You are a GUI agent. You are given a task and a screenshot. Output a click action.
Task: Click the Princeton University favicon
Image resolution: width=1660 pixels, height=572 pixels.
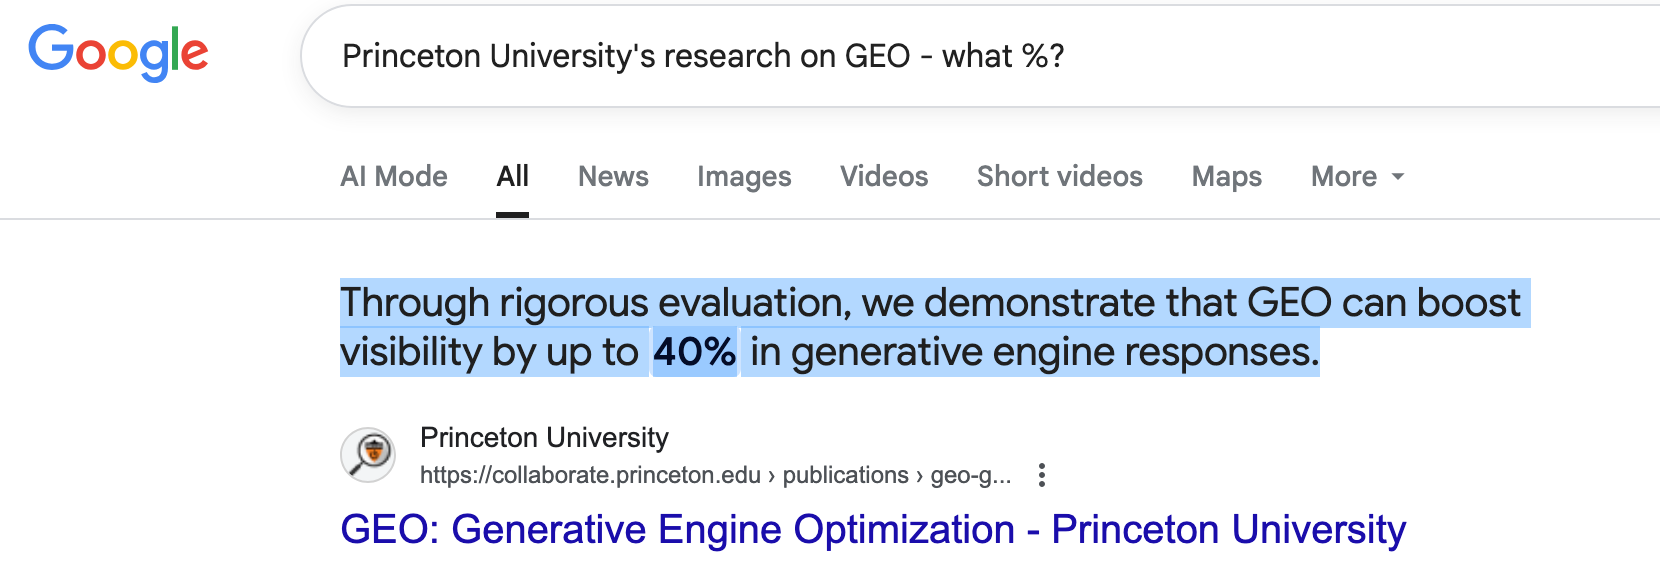tap(368, 455)
